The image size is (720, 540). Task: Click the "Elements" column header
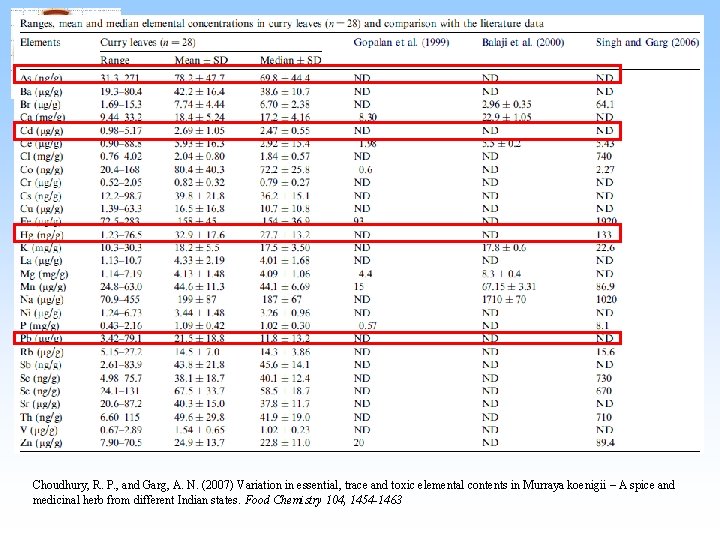click(40, 42)
